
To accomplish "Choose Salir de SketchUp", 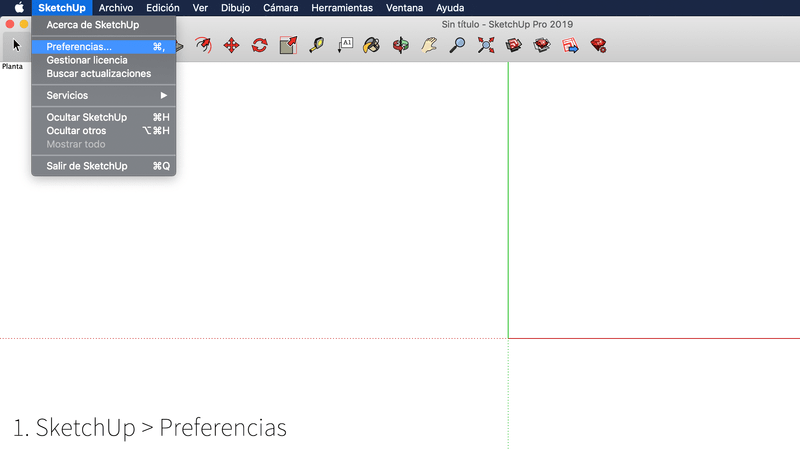I will coord(104,166).
